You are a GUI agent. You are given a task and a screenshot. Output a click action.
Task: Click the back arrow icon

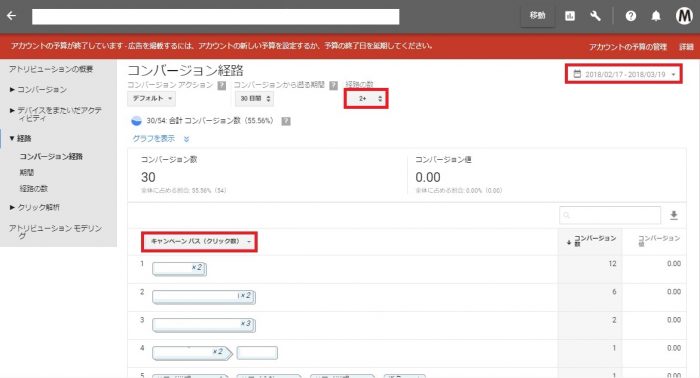tap(12, 16)
